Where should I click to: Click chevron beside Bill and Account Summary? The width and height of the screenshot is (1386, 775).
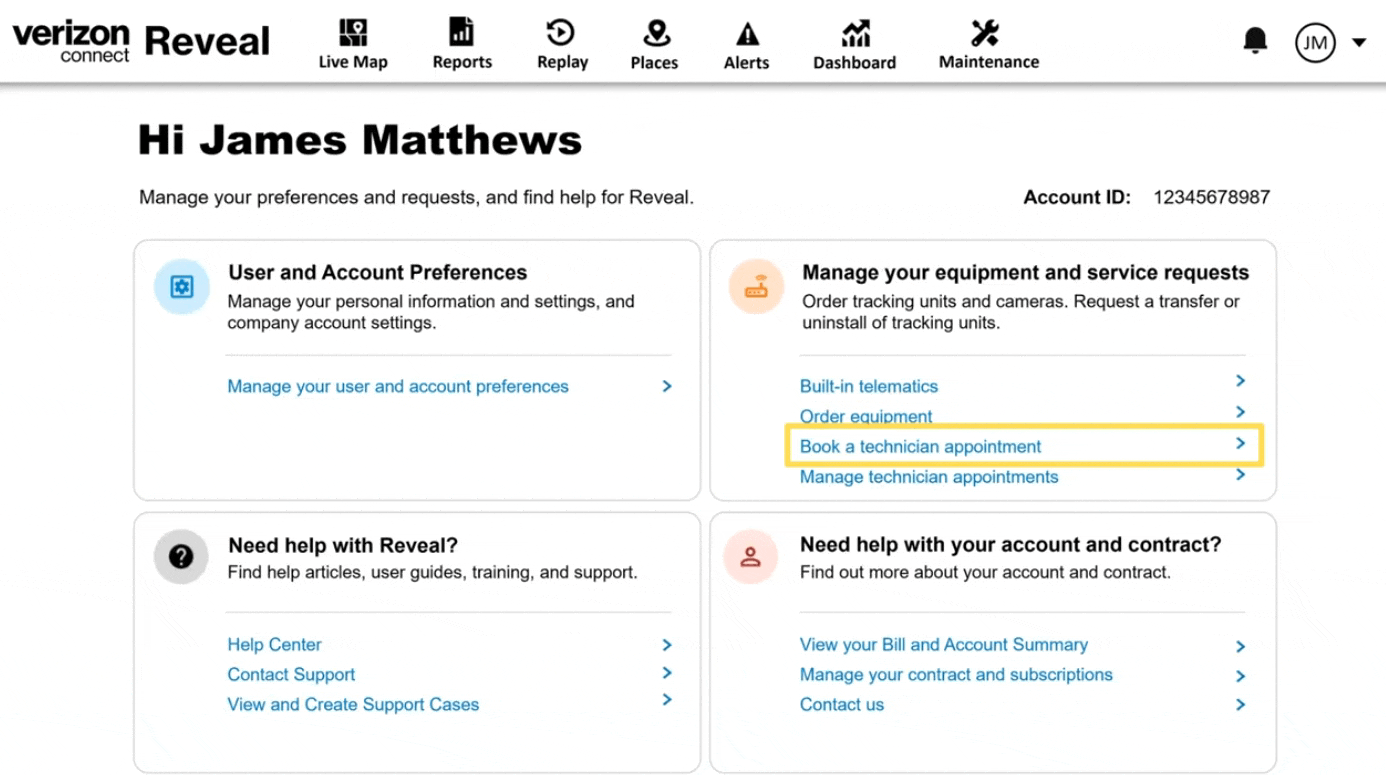1240,647
